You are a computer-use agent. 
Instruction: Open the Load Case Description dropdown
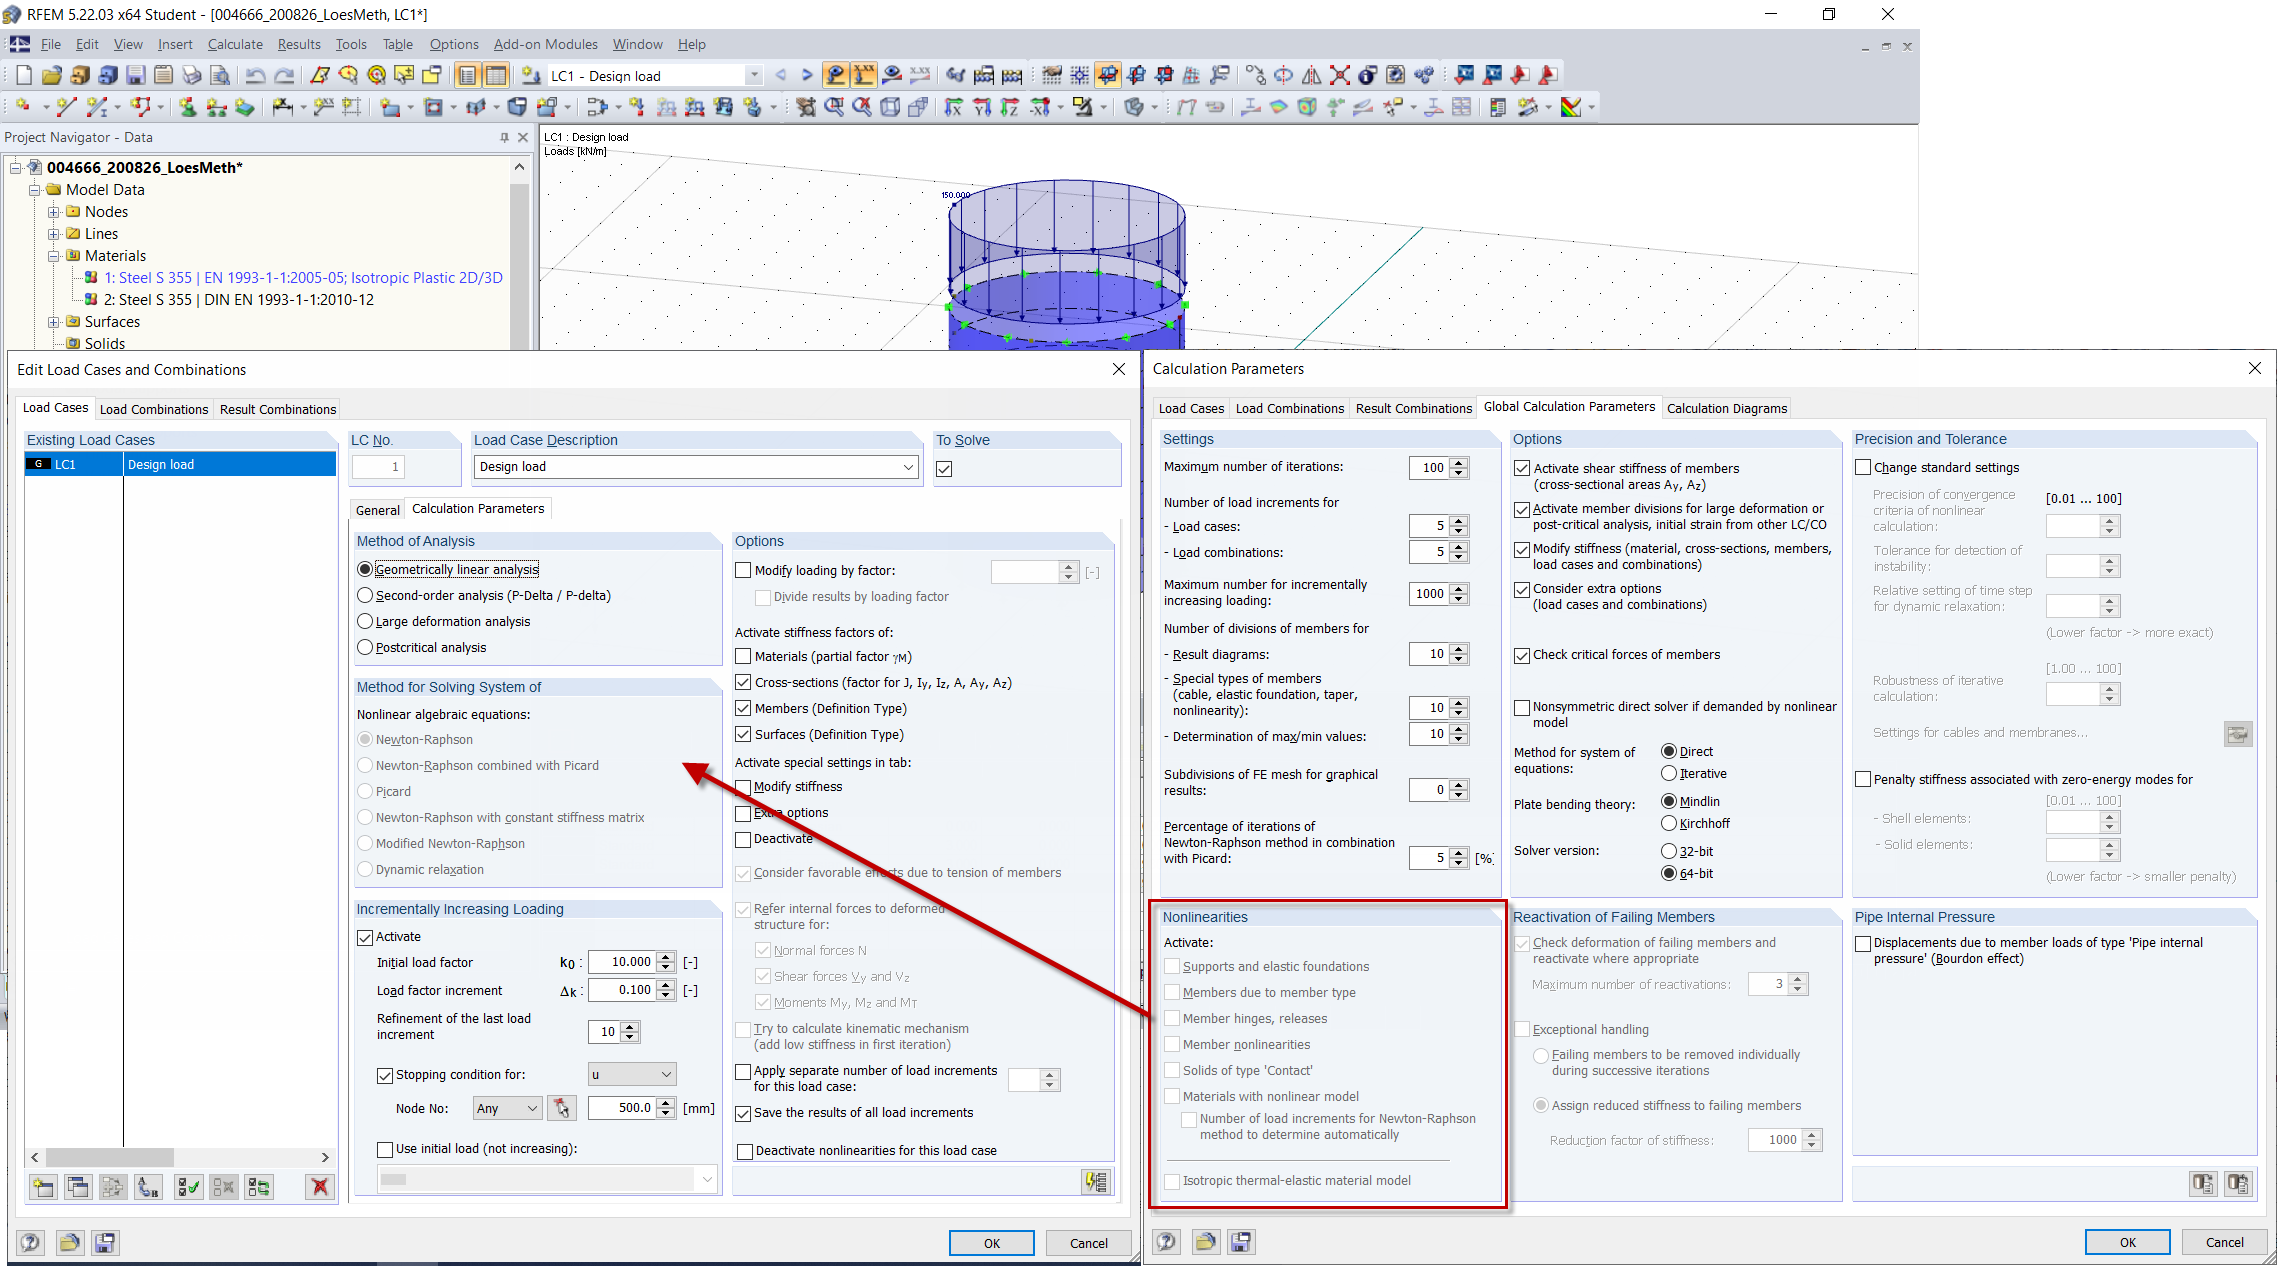pyautogui.click(x=908, y=467)
